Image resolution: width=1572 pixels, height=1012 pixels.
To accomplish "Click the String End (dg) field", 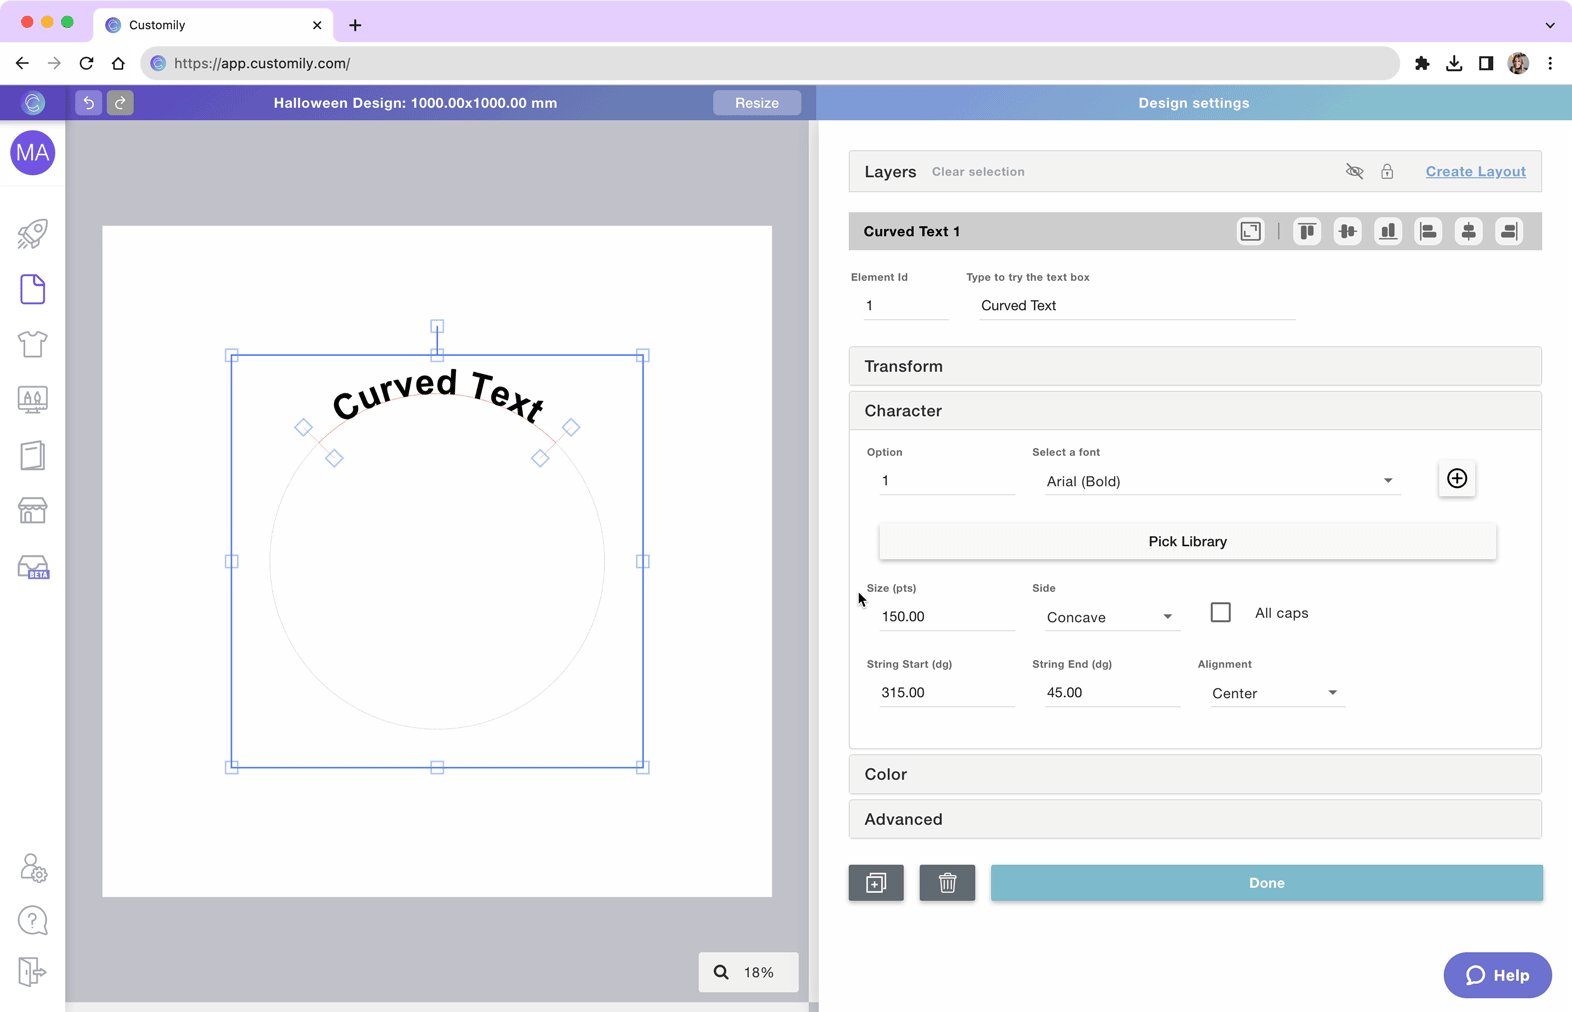I will [1112, 693].
